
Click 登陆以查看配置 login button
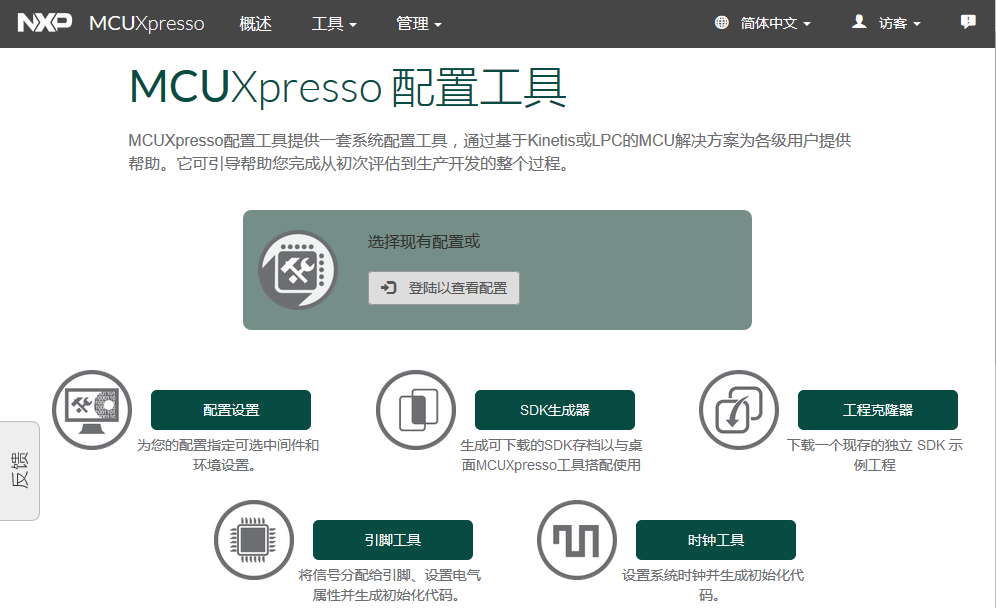coord(443,288)
